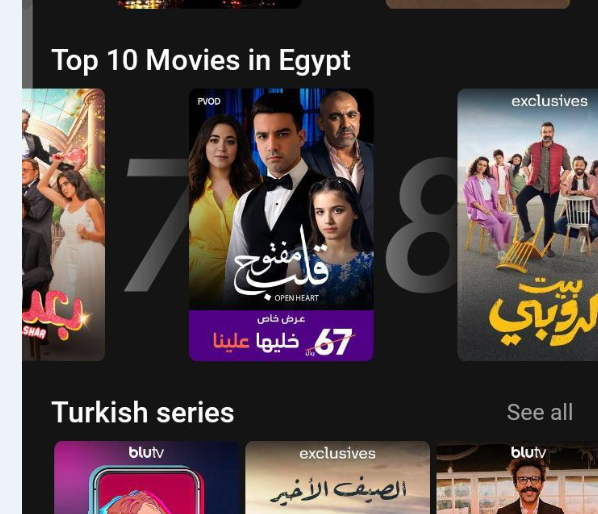This screenshot has width=598, height=514.
Task: Click the Top 10 Movies in Egypt heading
Action: click(x=201, y=60)
